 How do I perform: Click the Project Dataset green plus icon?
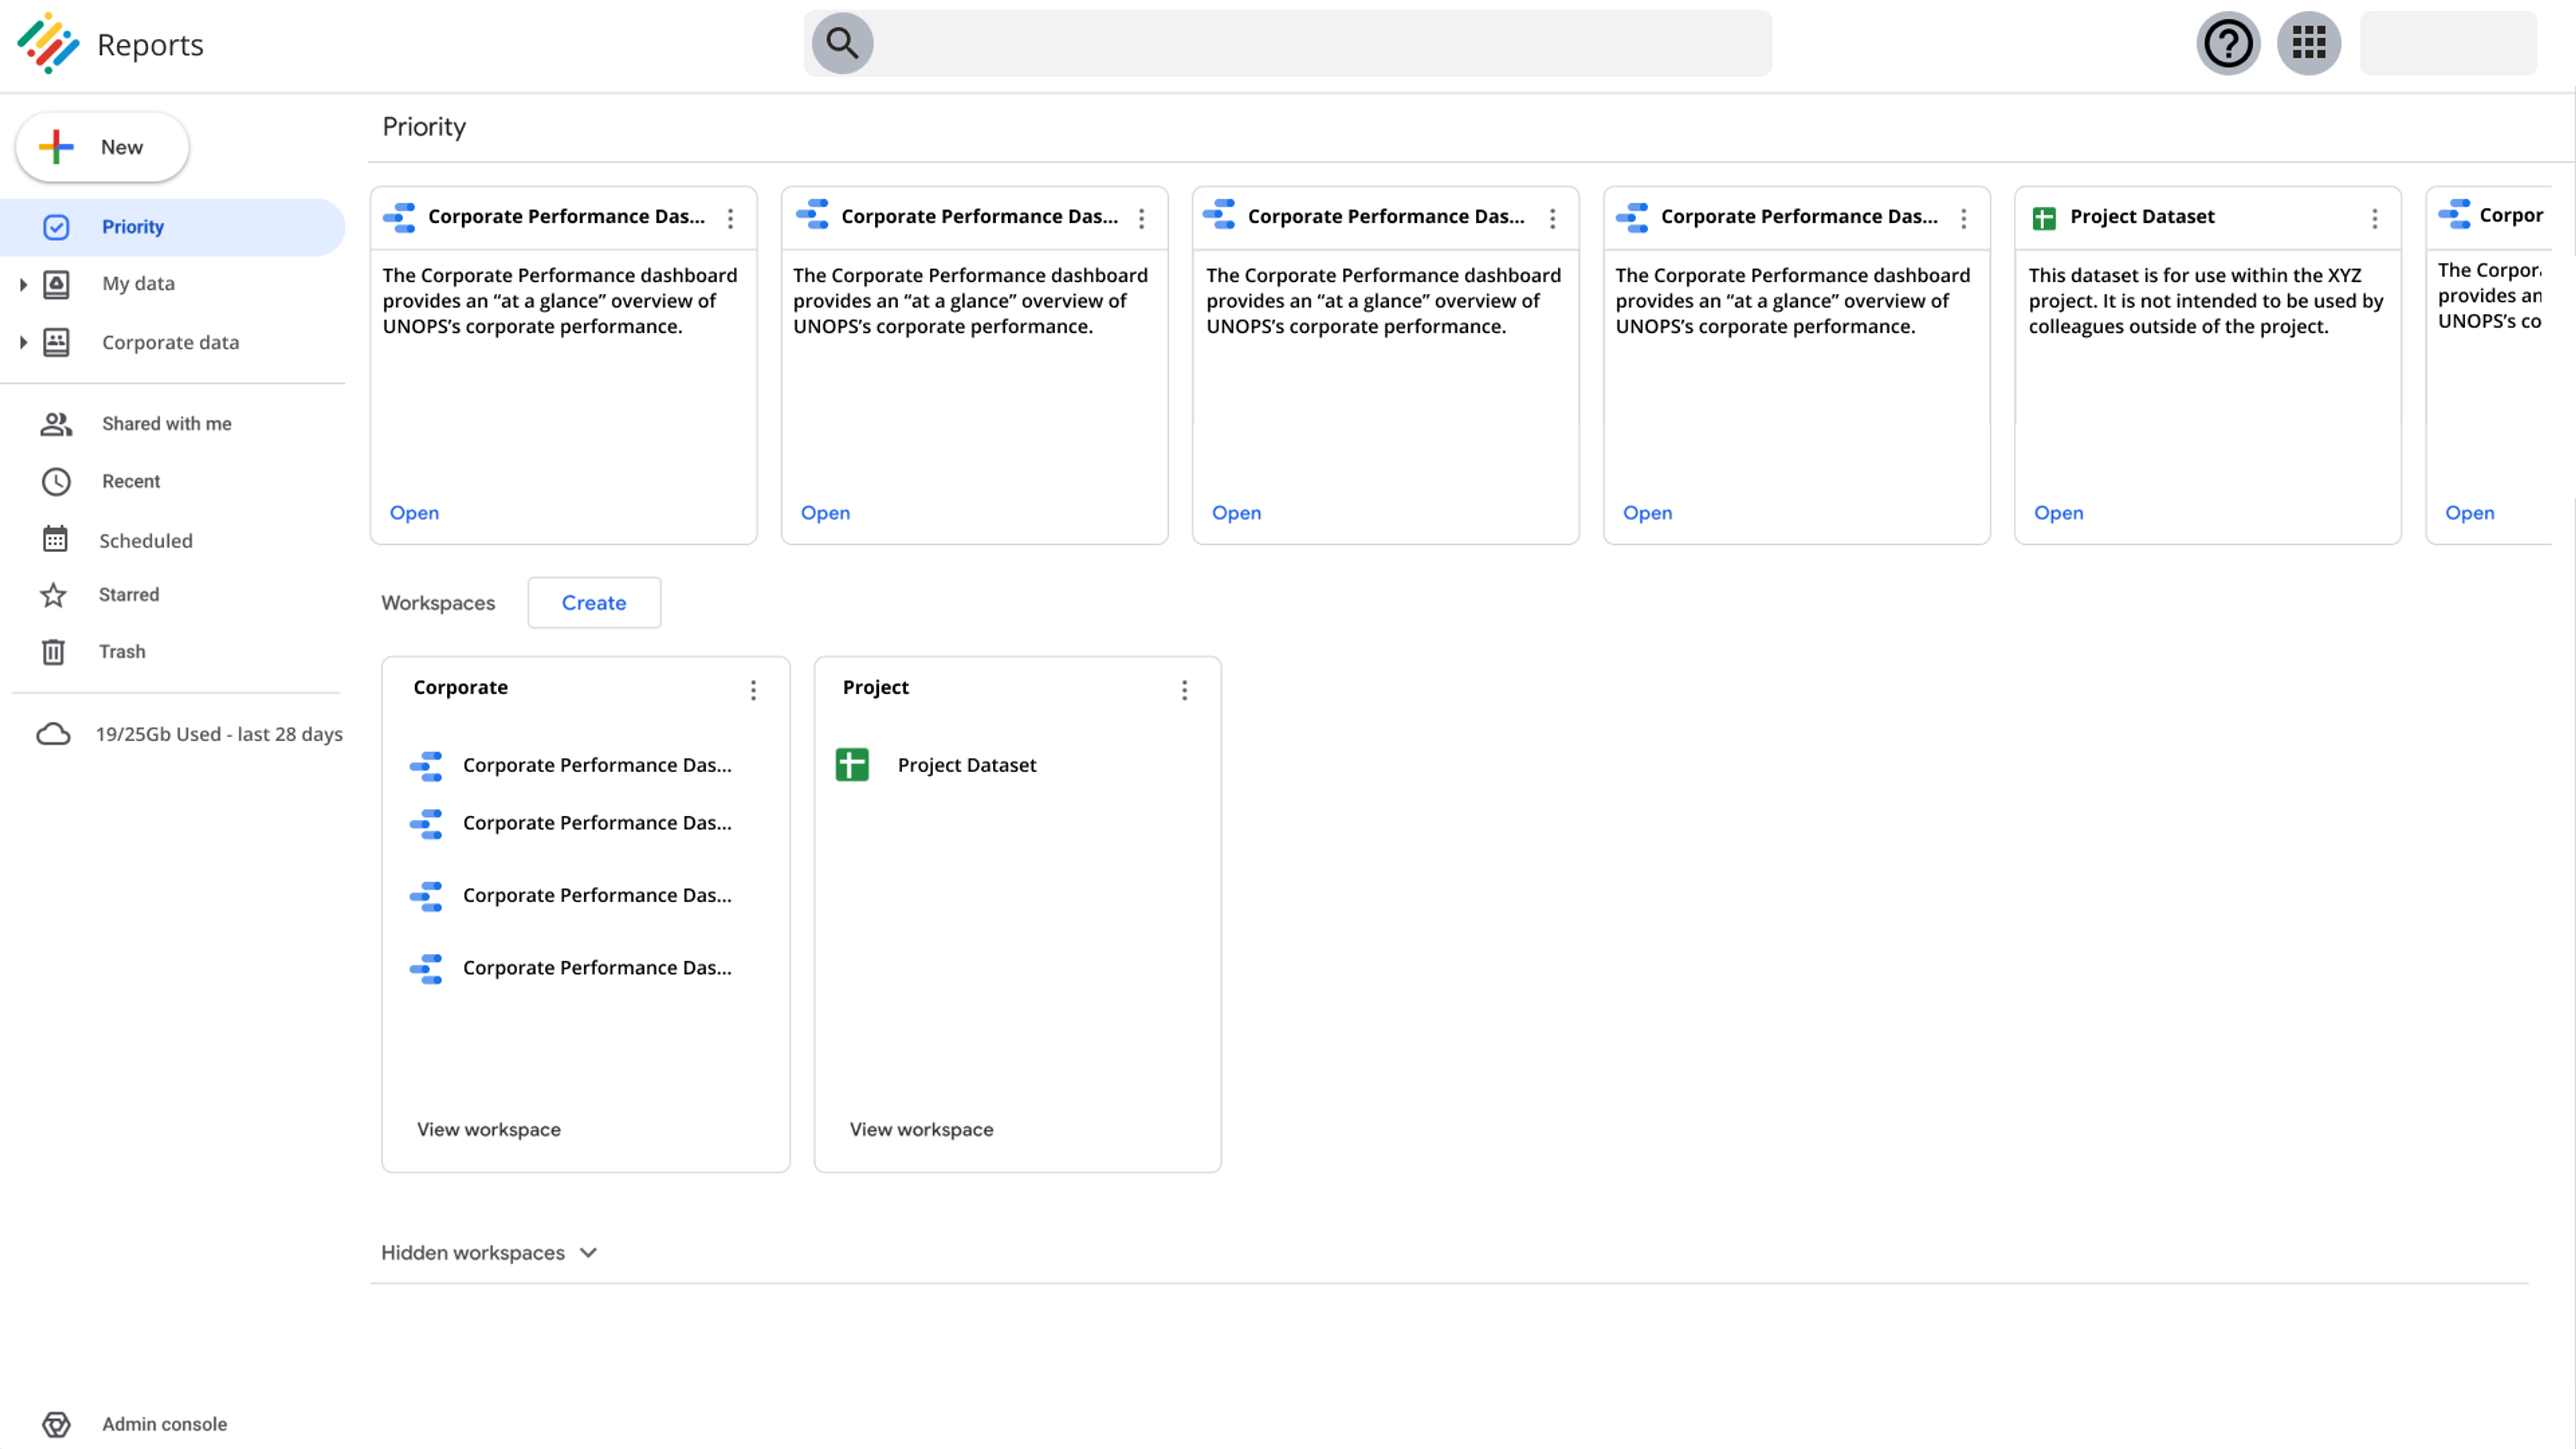851,764
